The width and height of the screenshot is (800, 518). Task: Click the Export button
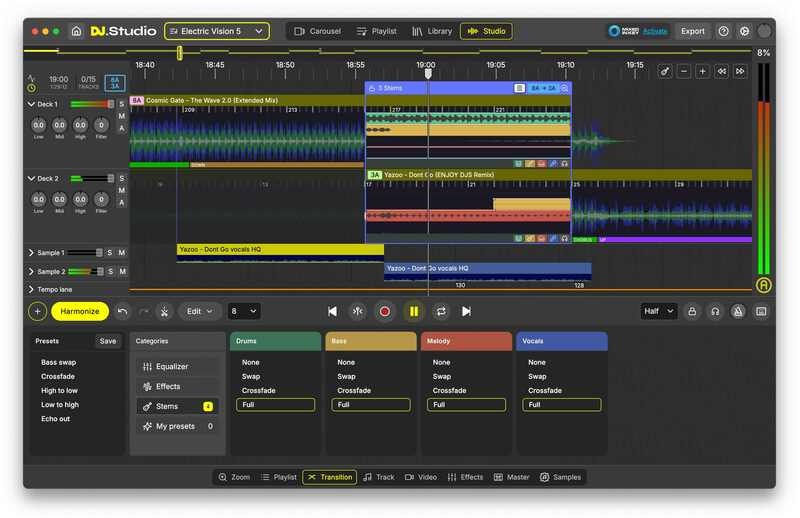point(693,31)
